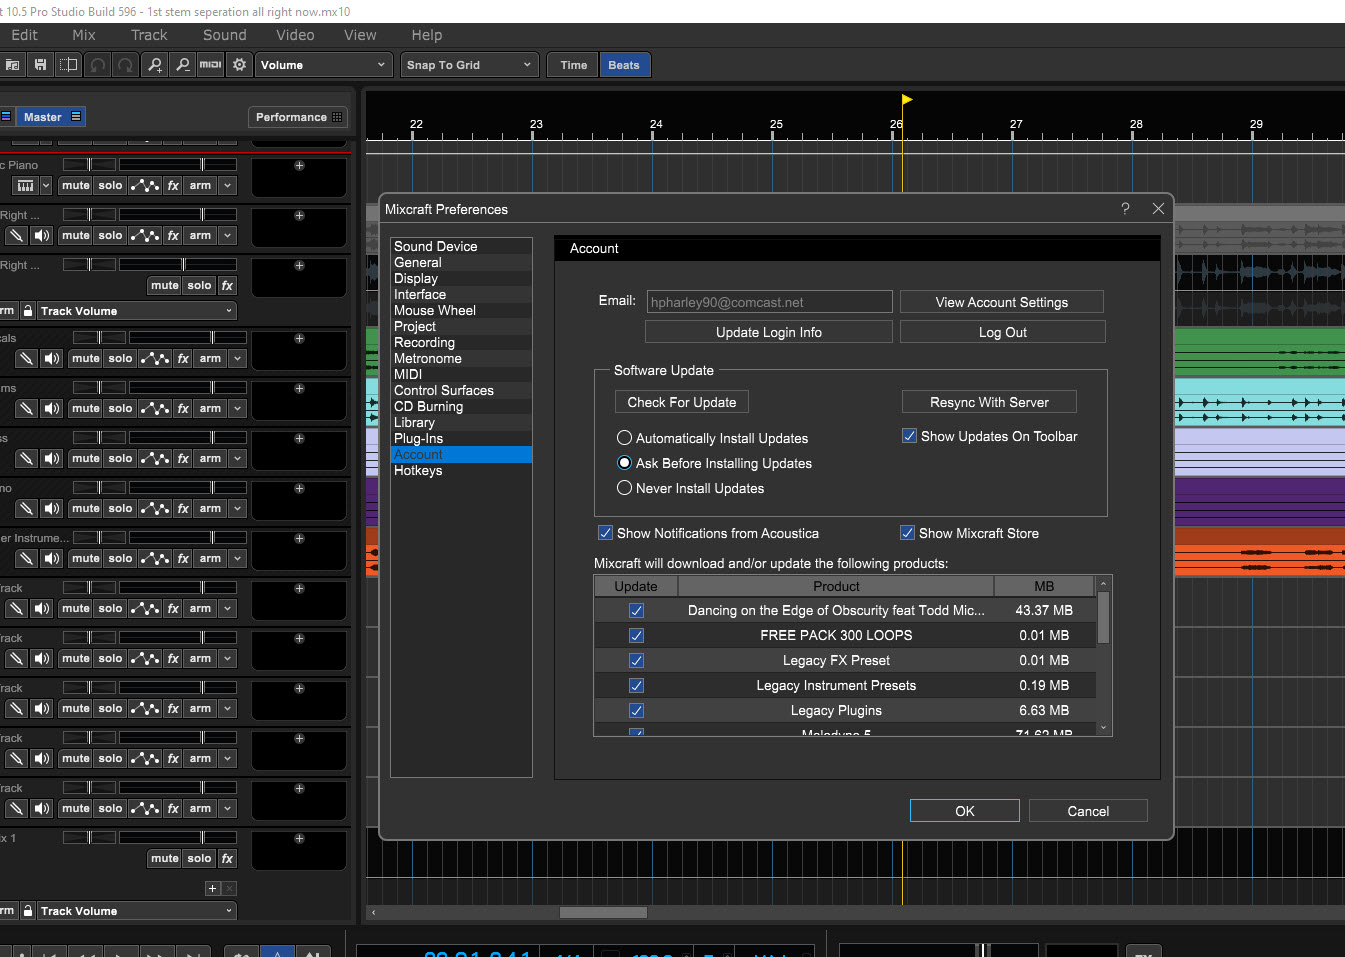Confirm preferences with OK
The height and width of the screenshot is (957, 1345).
click(x=965, y=811)
